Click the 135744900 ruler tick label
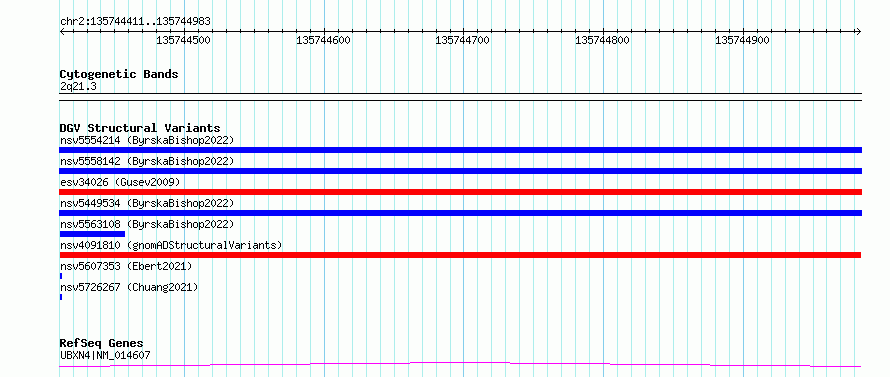The height and width of the screenshot is (377, 890). [x=742, y=40]
